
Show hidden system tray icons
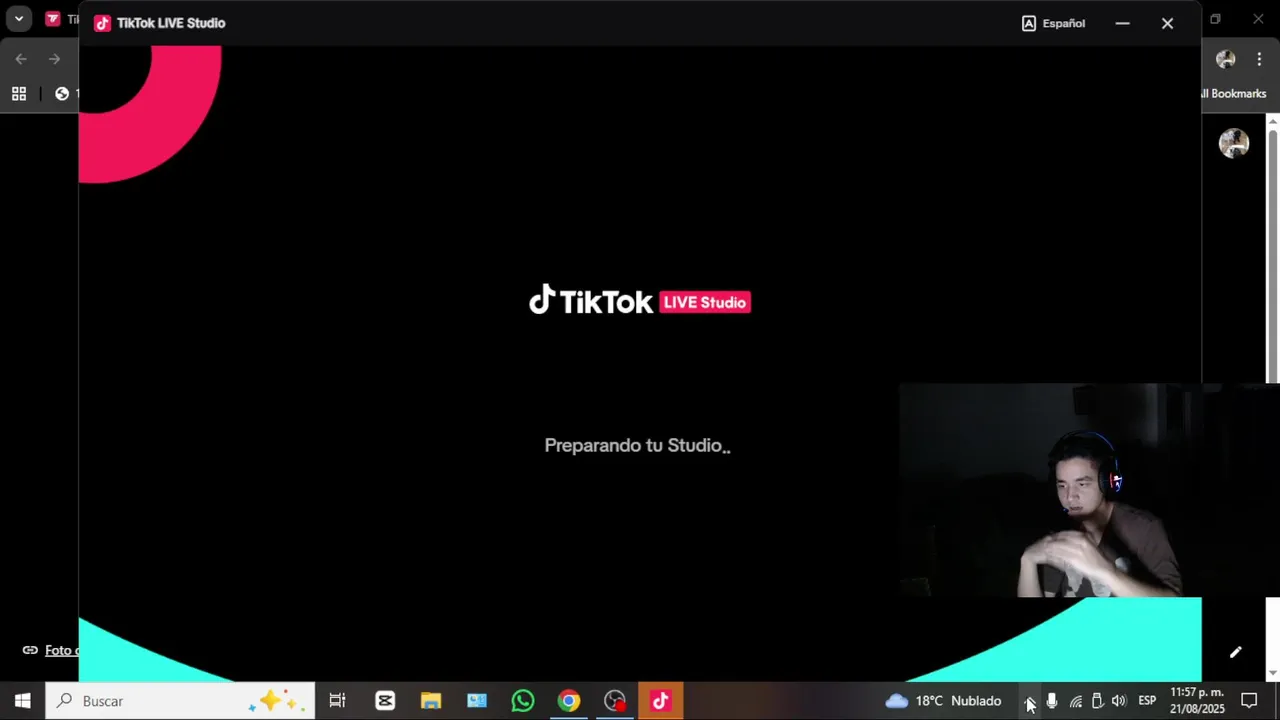coord(1030,701)
